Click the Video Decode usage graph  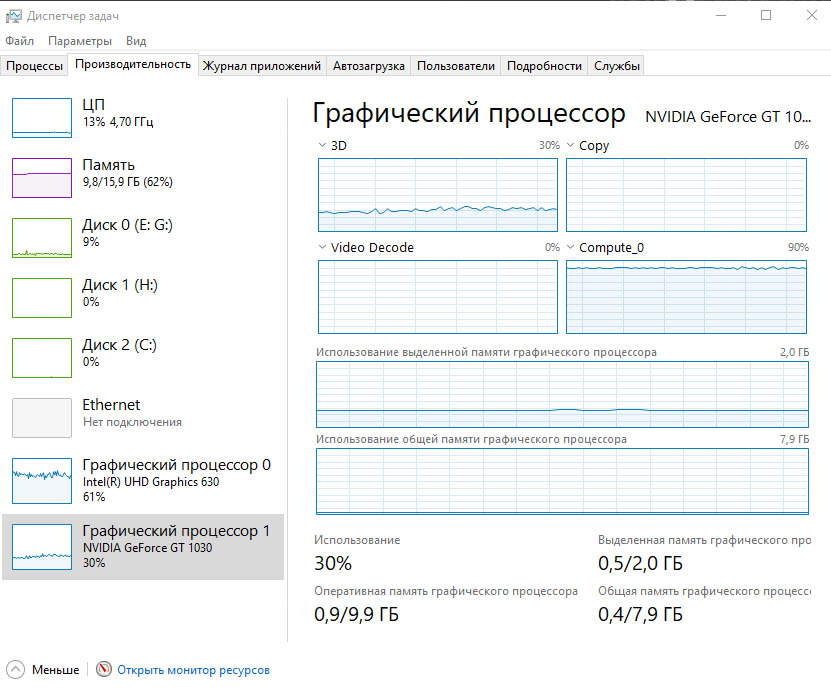coord(438,297)
